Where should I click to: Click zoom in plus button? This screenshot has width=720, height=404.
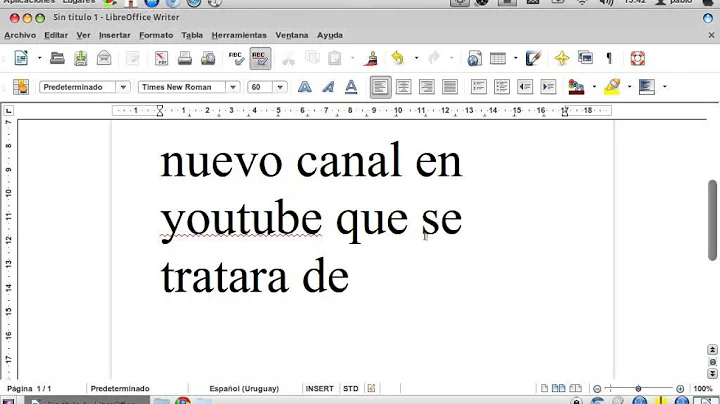tap(680, 388)
